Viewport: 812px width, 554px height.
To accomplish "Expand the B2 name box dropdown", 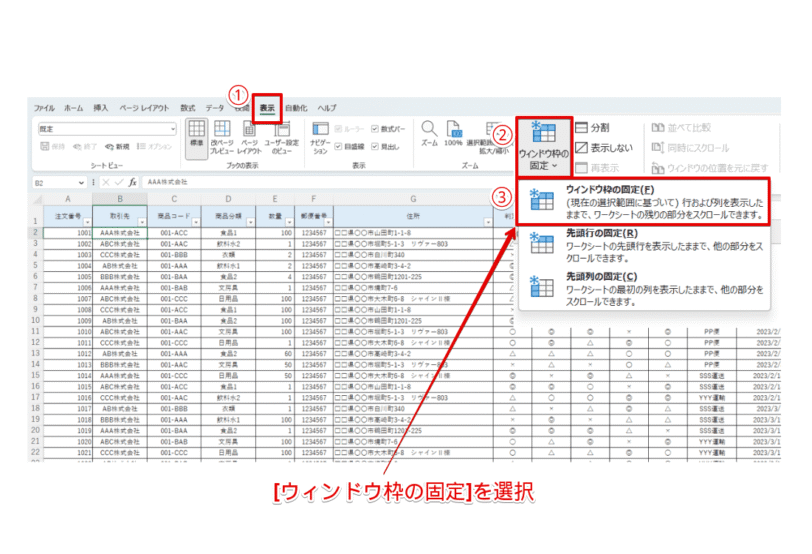I will [x=81, y=182].
